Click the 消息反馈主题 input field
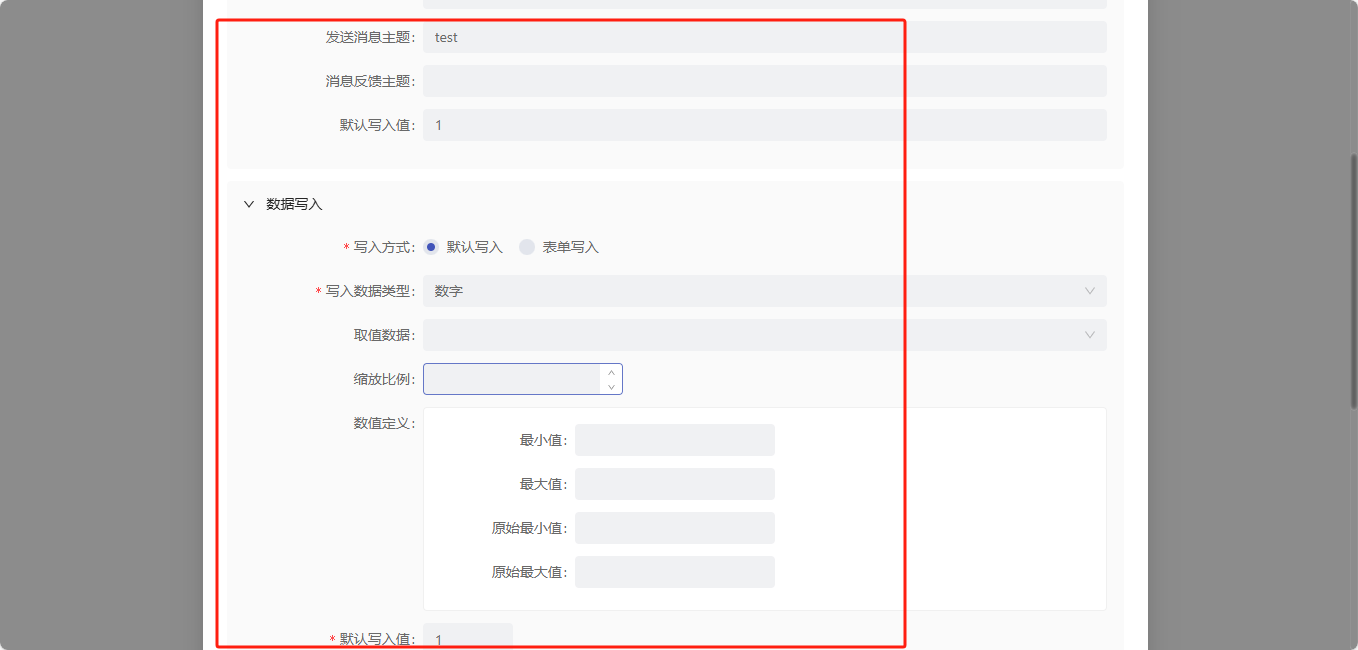1358x650 pixels. 765,81
